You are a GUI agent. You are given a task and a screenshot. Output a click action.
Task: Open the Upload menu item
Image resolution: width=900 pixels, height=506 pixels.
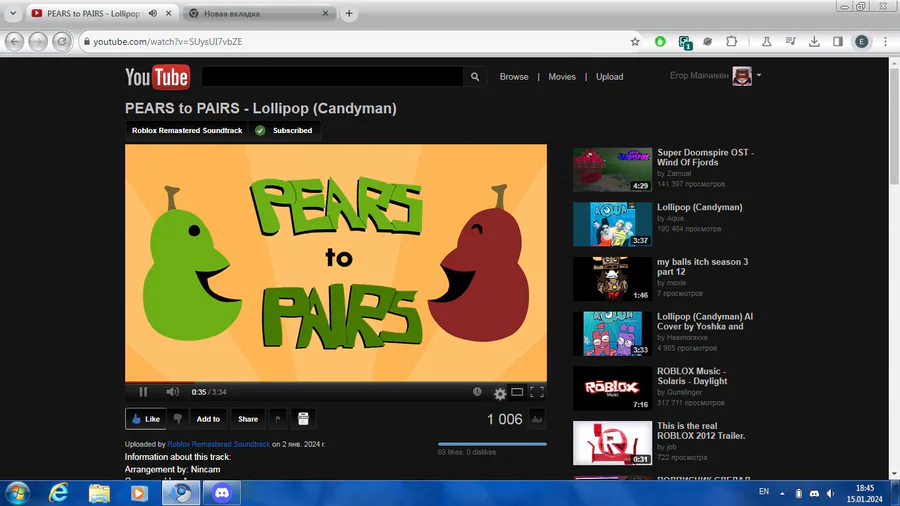tap(610, 76)
